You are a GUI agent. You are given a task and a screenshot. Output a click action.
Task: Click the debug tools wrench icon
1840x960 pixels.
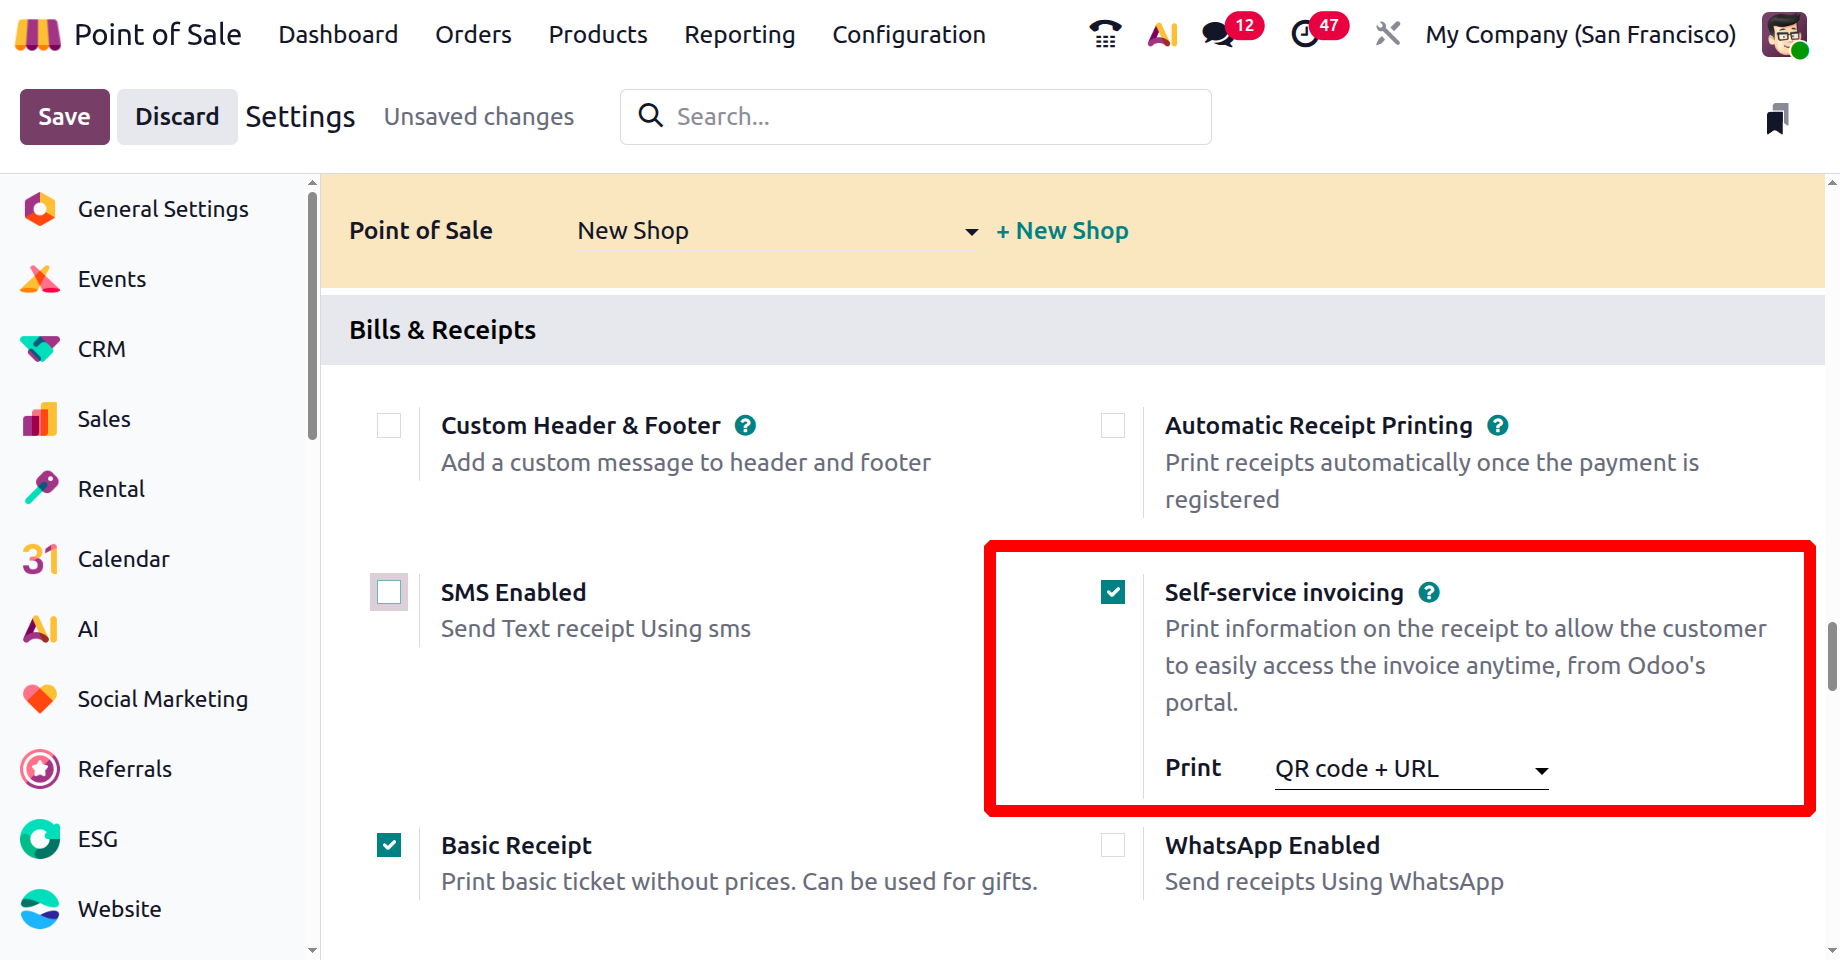[1387, 35]
